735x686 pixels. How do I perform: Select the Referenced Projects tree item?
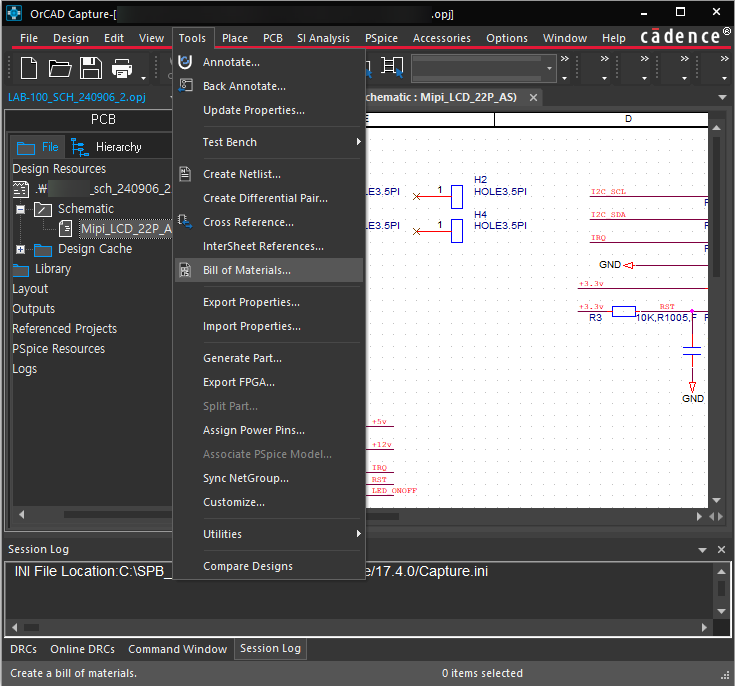[x=65, y=329]
